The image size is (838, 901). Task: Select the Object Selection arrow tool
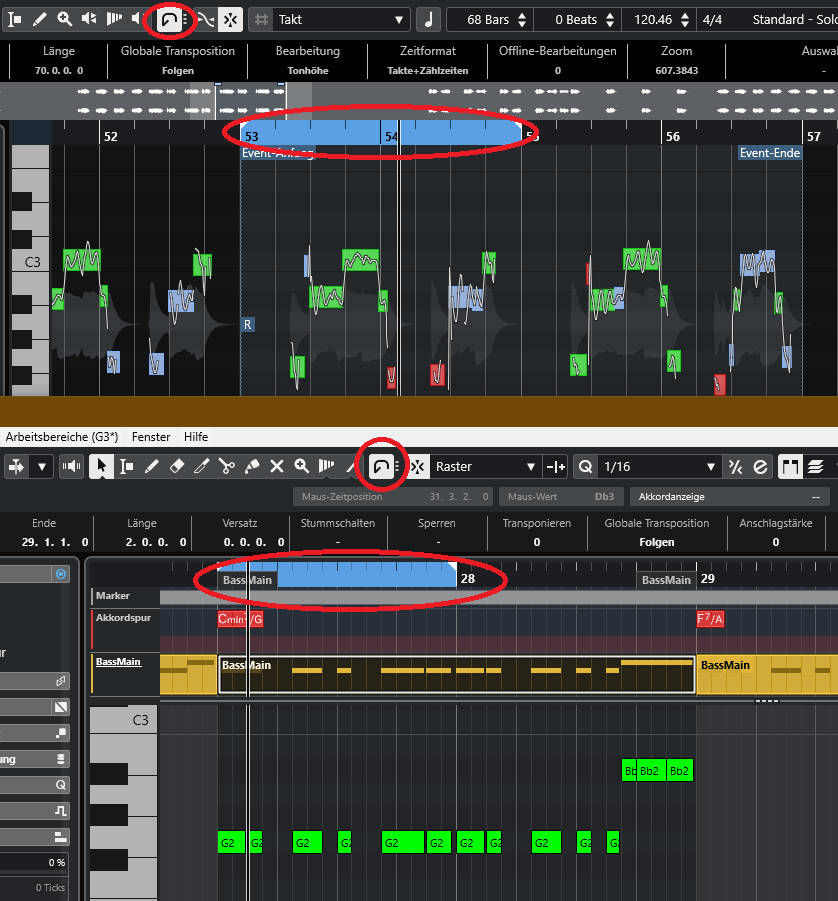(x=103, y=466)
